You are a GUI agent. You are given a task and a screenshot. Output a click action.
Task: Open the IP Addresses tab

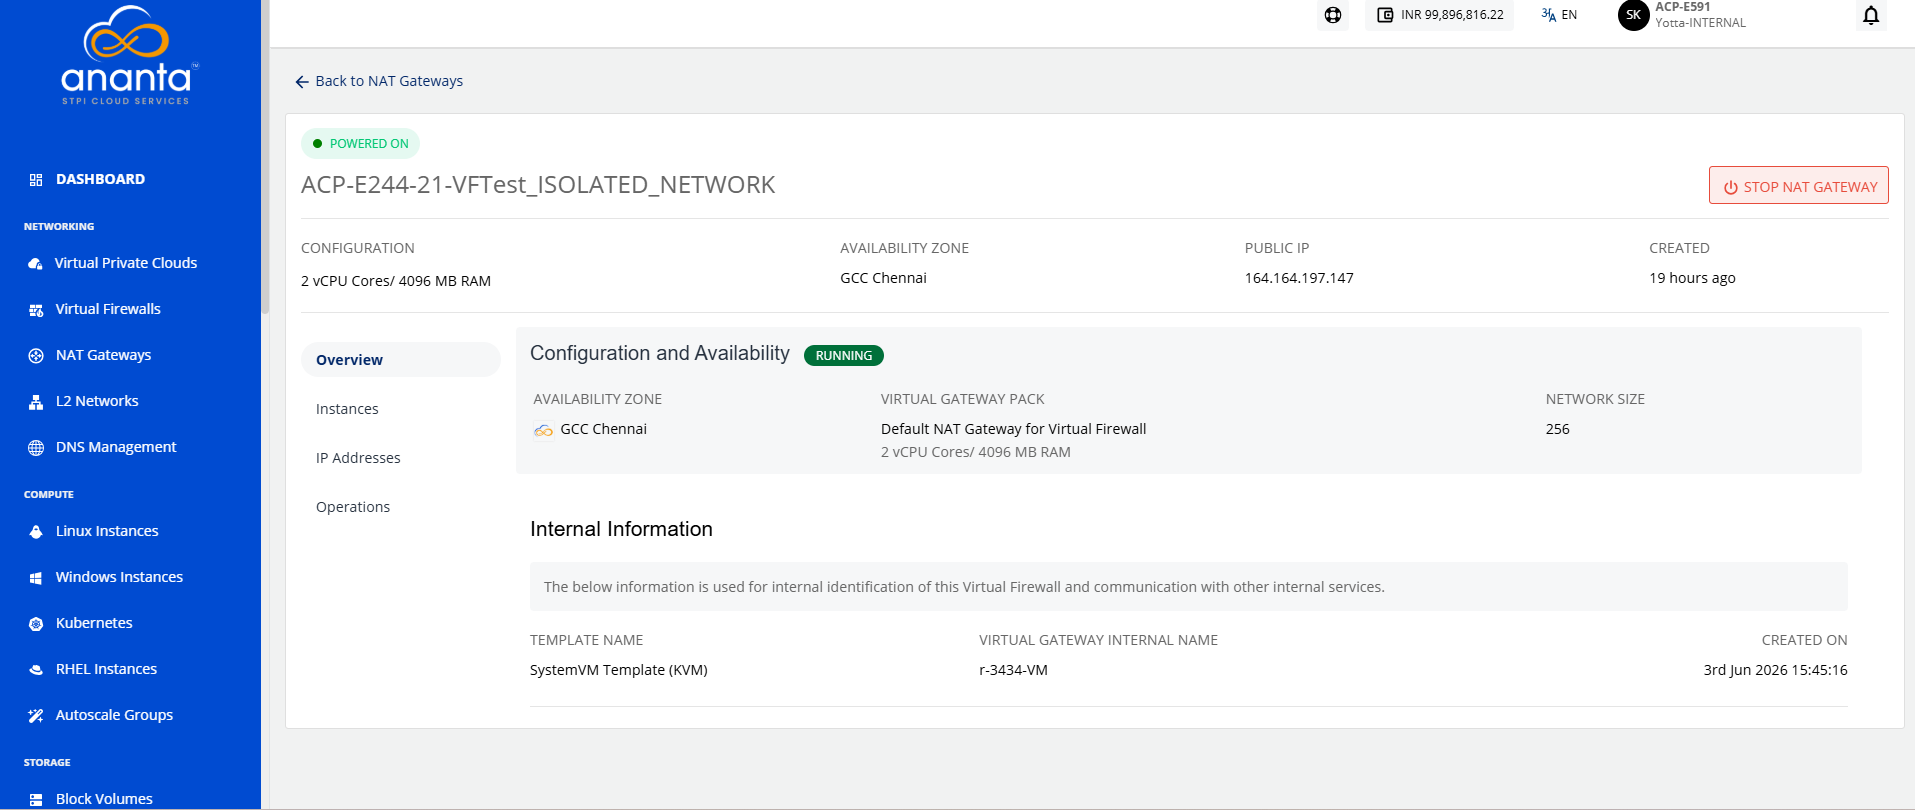358,458
